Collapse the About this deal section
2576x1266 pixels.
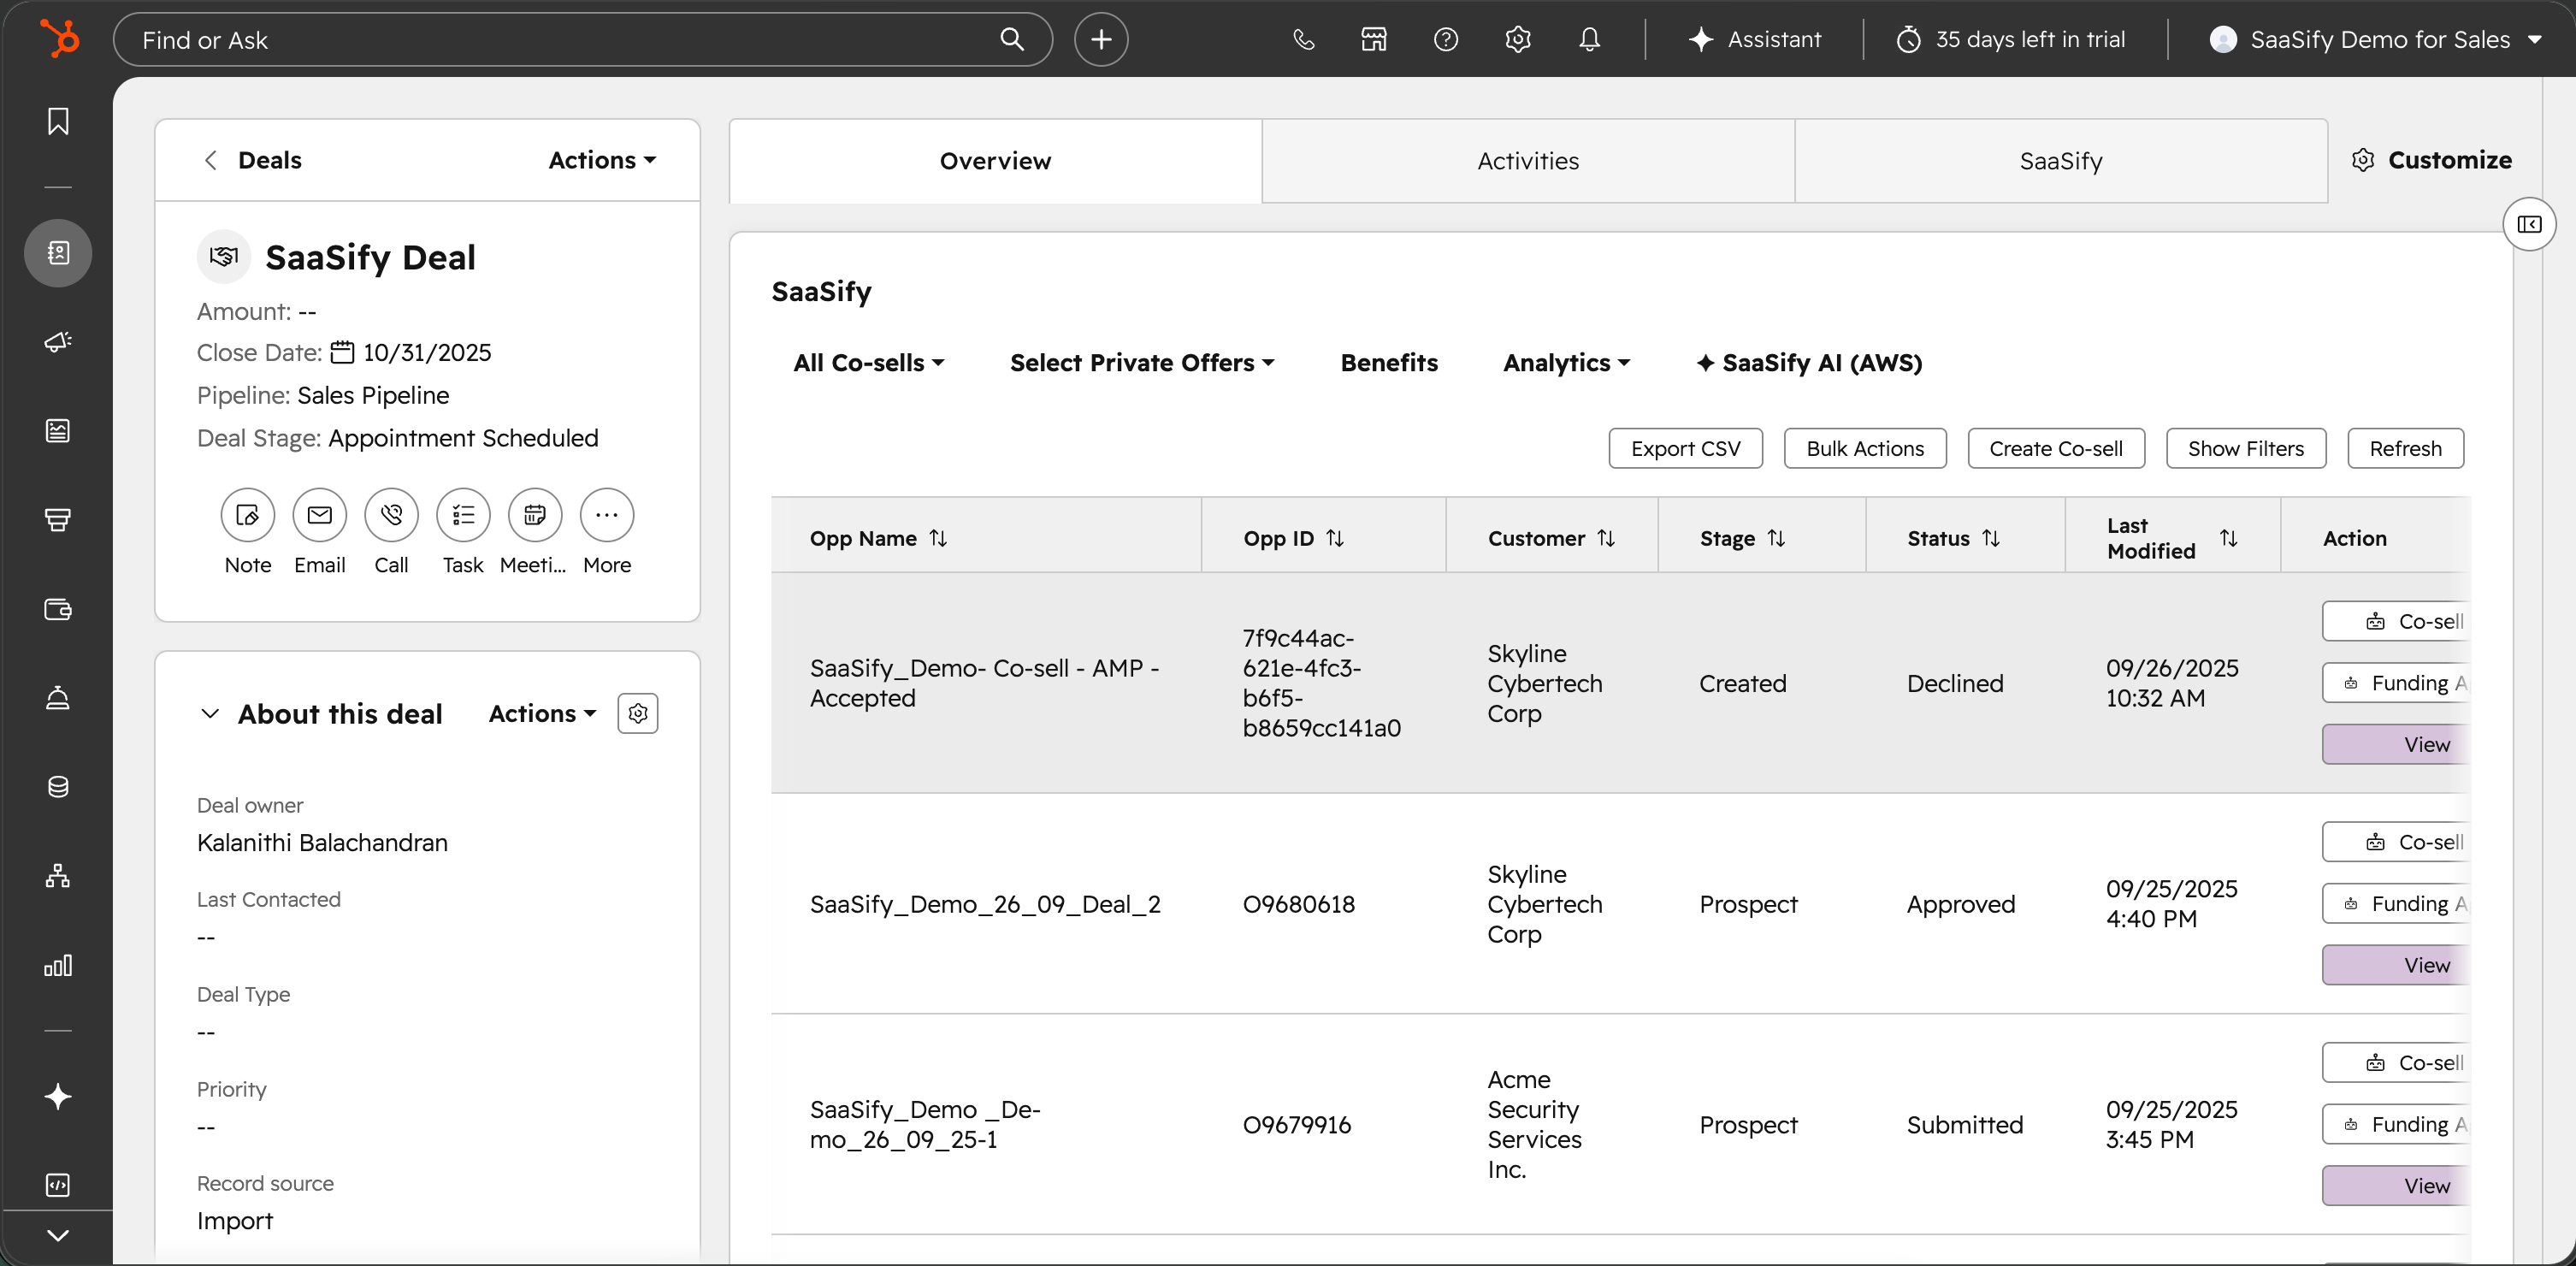tap(210, 714)
